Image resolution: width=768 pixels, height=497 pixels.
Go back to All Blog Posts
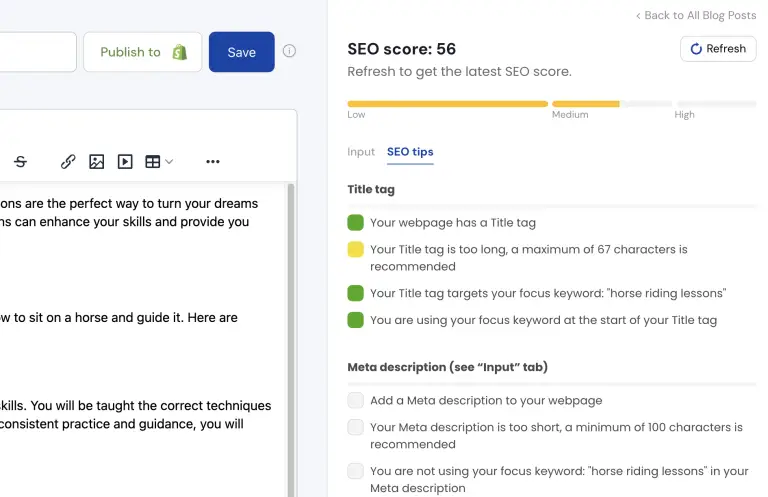point(696,15)
